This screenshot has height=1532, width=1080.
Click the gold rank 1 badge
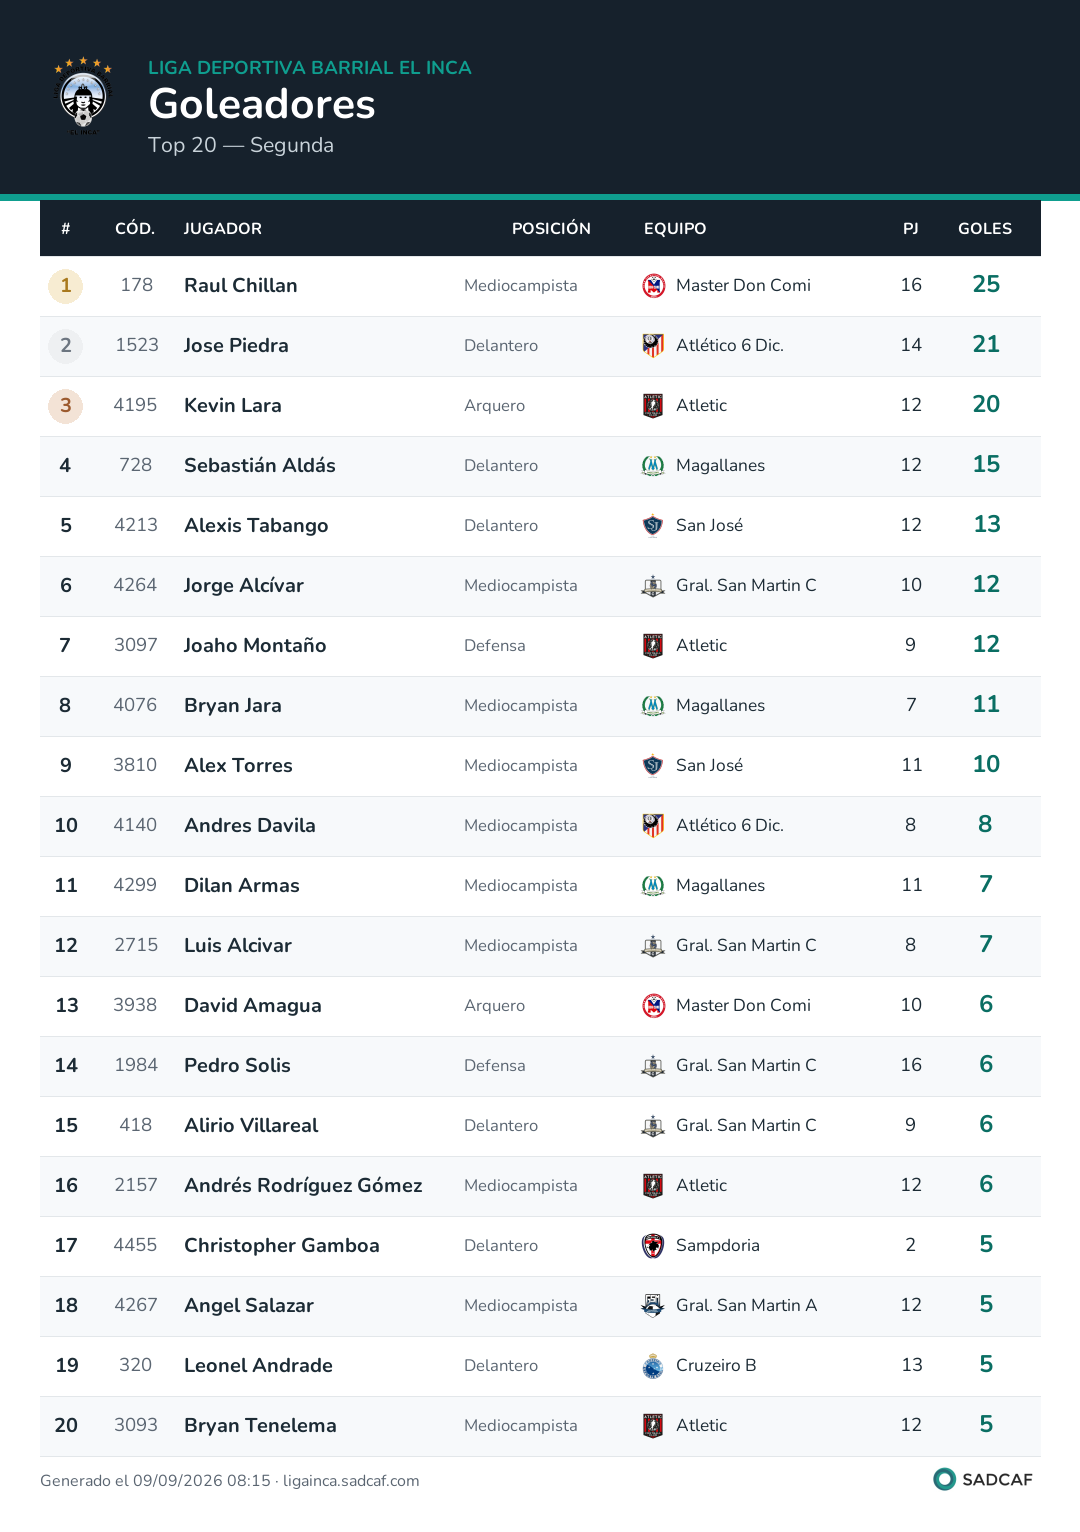[x=66, y=286]
